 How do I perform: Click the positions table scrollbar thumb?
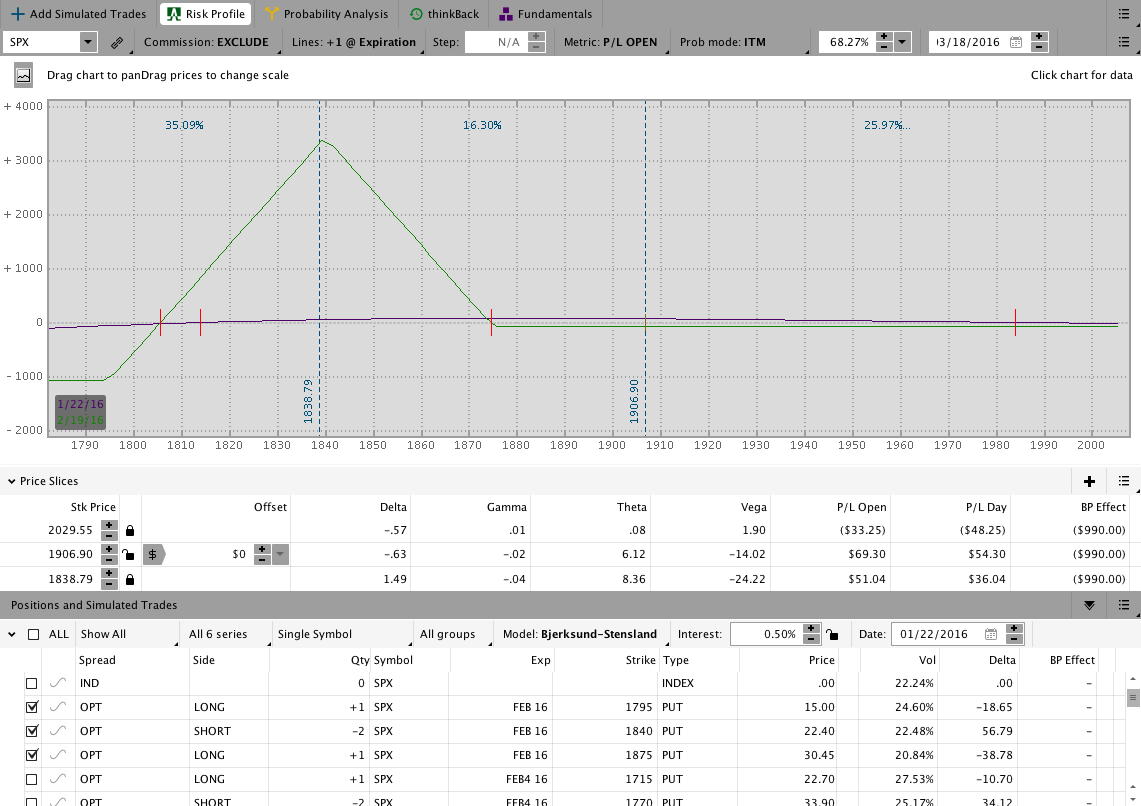(1132, 697)
